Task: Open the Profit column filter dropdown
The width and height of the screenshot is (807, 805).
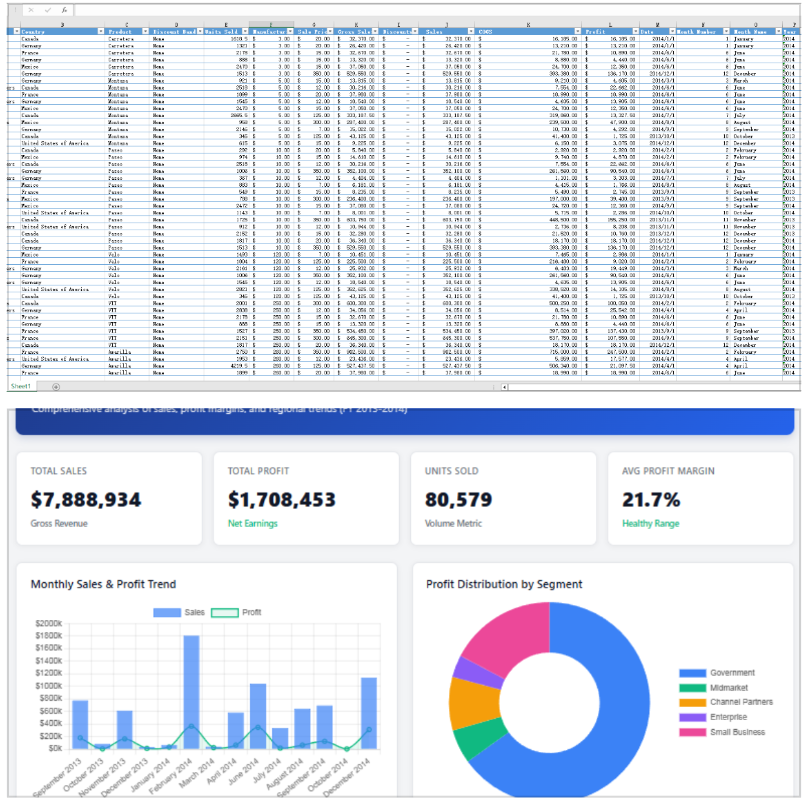Action: tap(635, 31)
